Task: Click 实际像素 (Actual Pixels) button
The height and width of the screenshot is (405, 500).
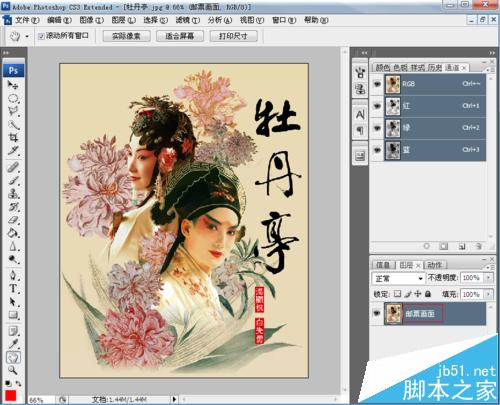Action: pos(126,36)
